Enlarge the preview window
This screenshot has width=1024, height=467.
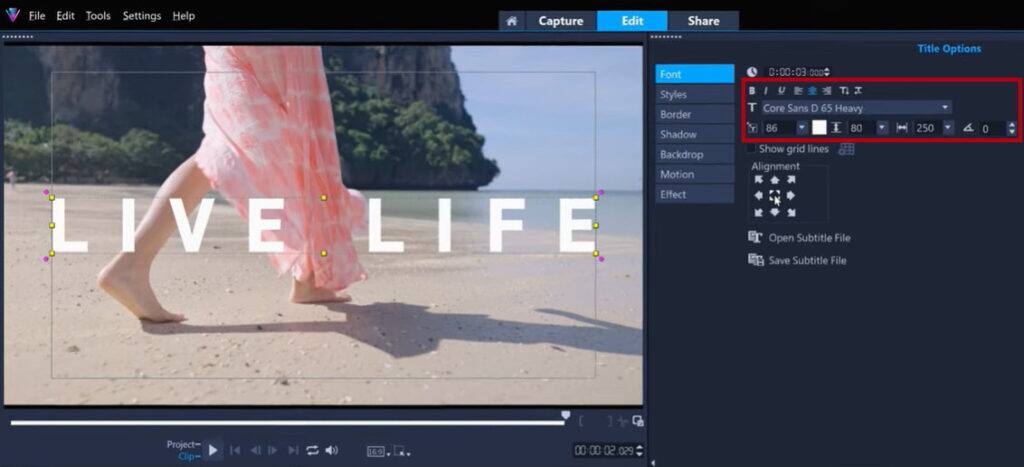pos(637,421)
